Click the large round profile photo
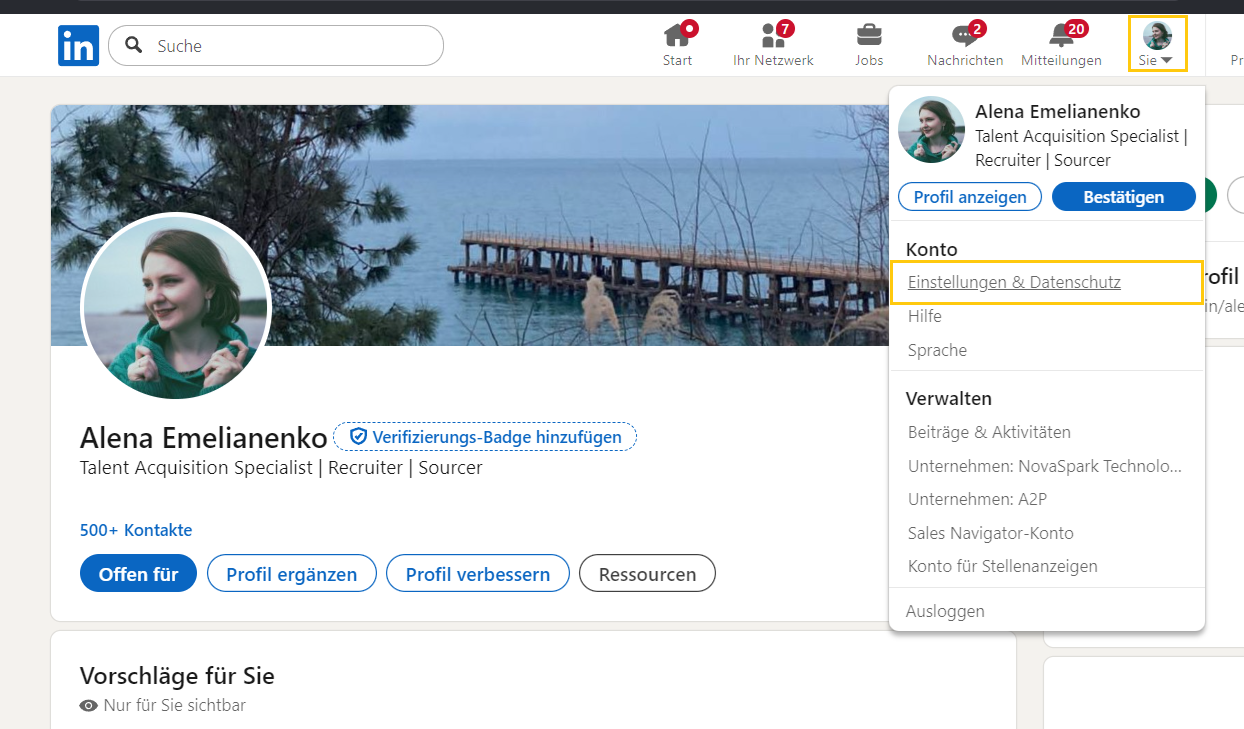Viewport: 1244px width, 729px height. click(x=176, y=307)
